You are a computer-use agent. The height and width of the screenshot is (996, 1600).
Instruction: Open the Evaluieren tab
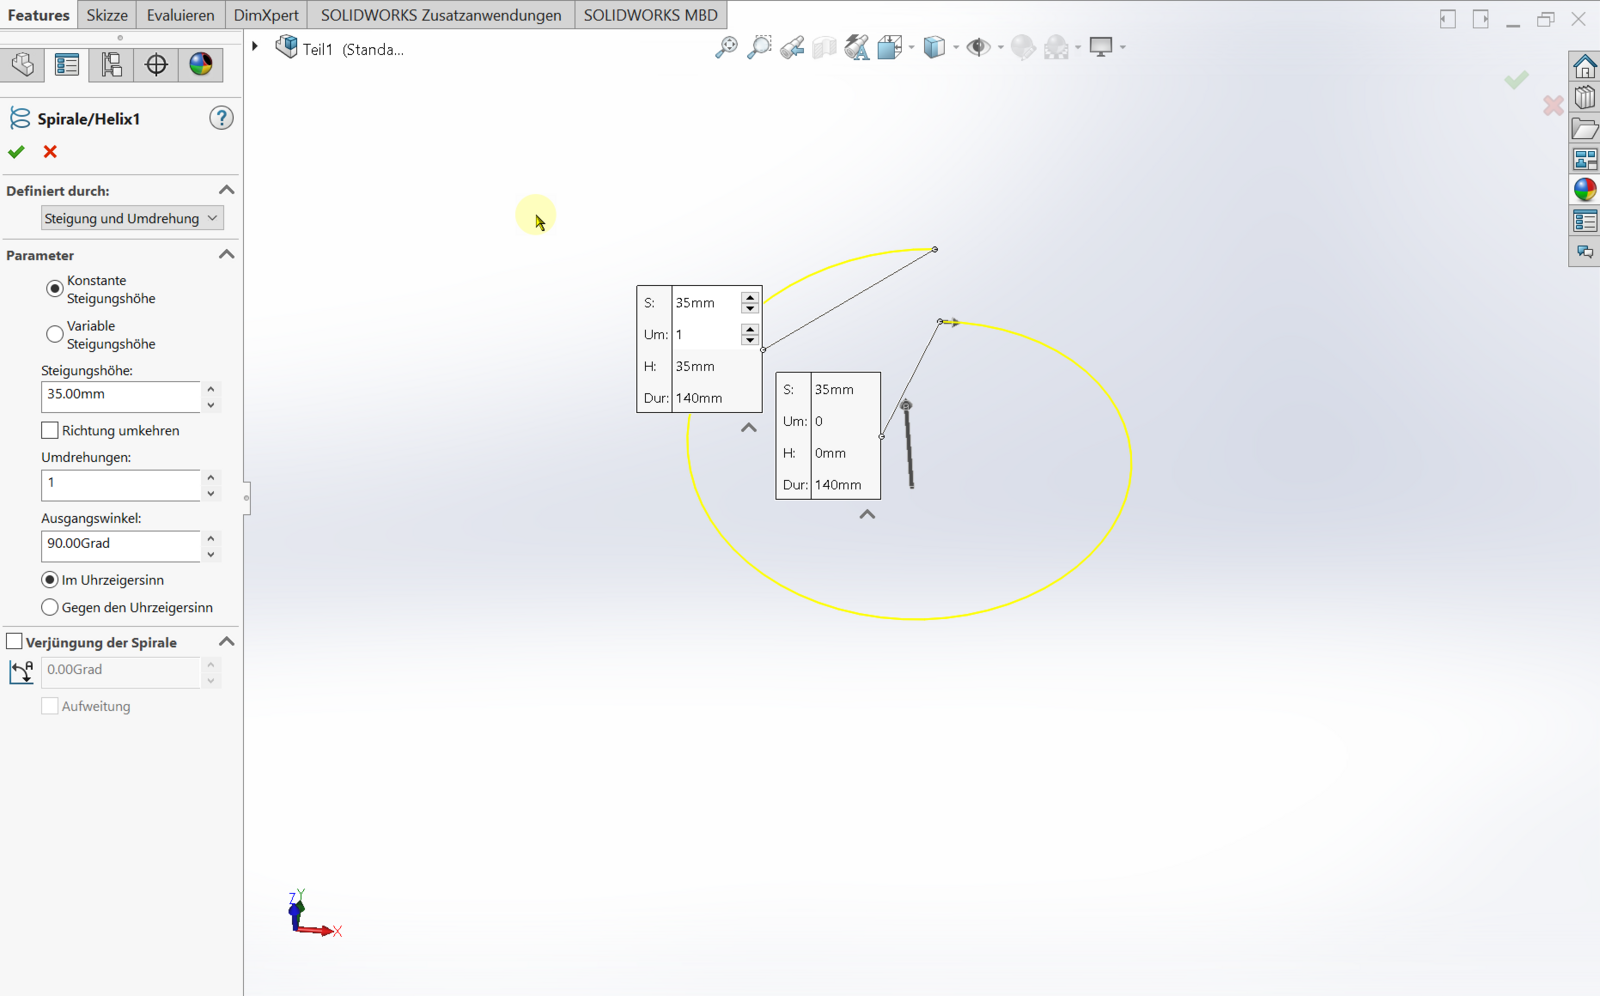[180, 15]
